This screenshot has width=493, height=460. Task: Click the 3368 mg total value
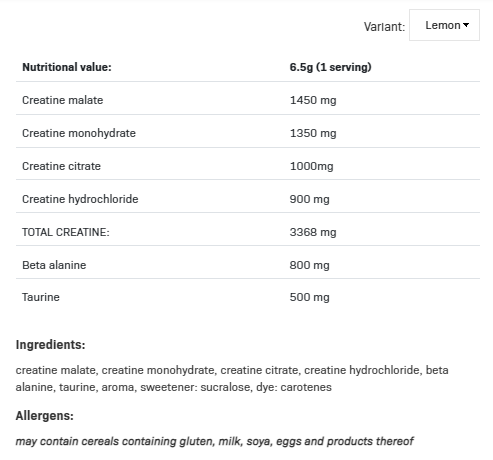(x=313, y=232)
